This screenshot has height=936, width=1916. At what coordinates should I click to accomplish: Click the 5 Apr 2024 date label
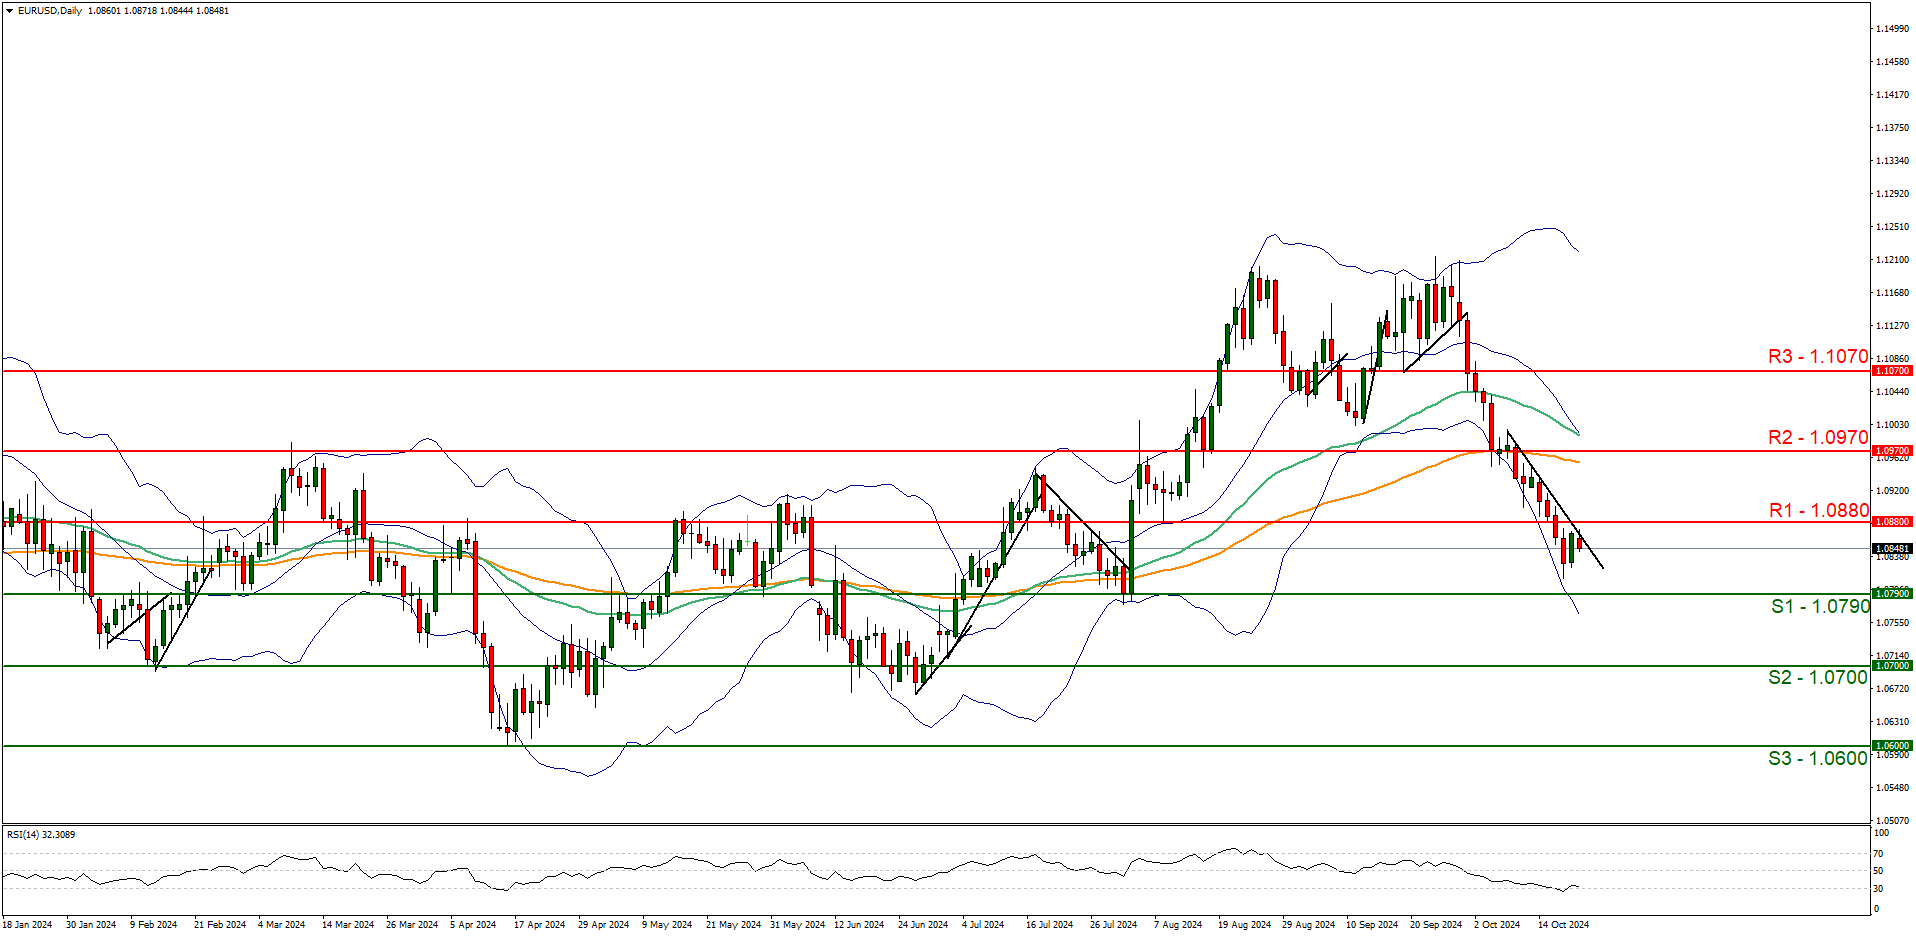pyautogui.click(x=473, y=925)
